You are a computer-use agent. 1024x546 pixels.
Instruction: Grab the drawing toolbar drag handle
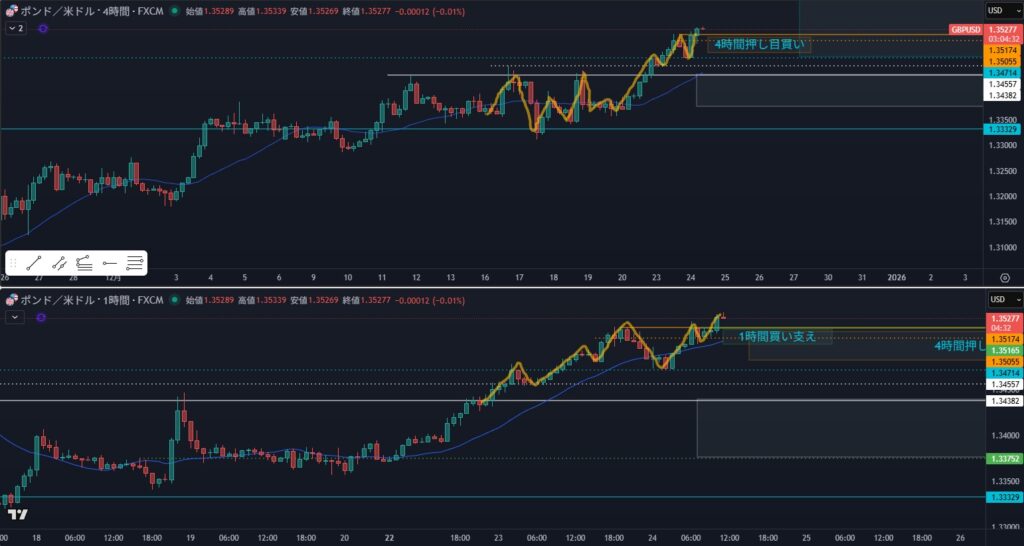pyautogui.click(x=13, y=263)
